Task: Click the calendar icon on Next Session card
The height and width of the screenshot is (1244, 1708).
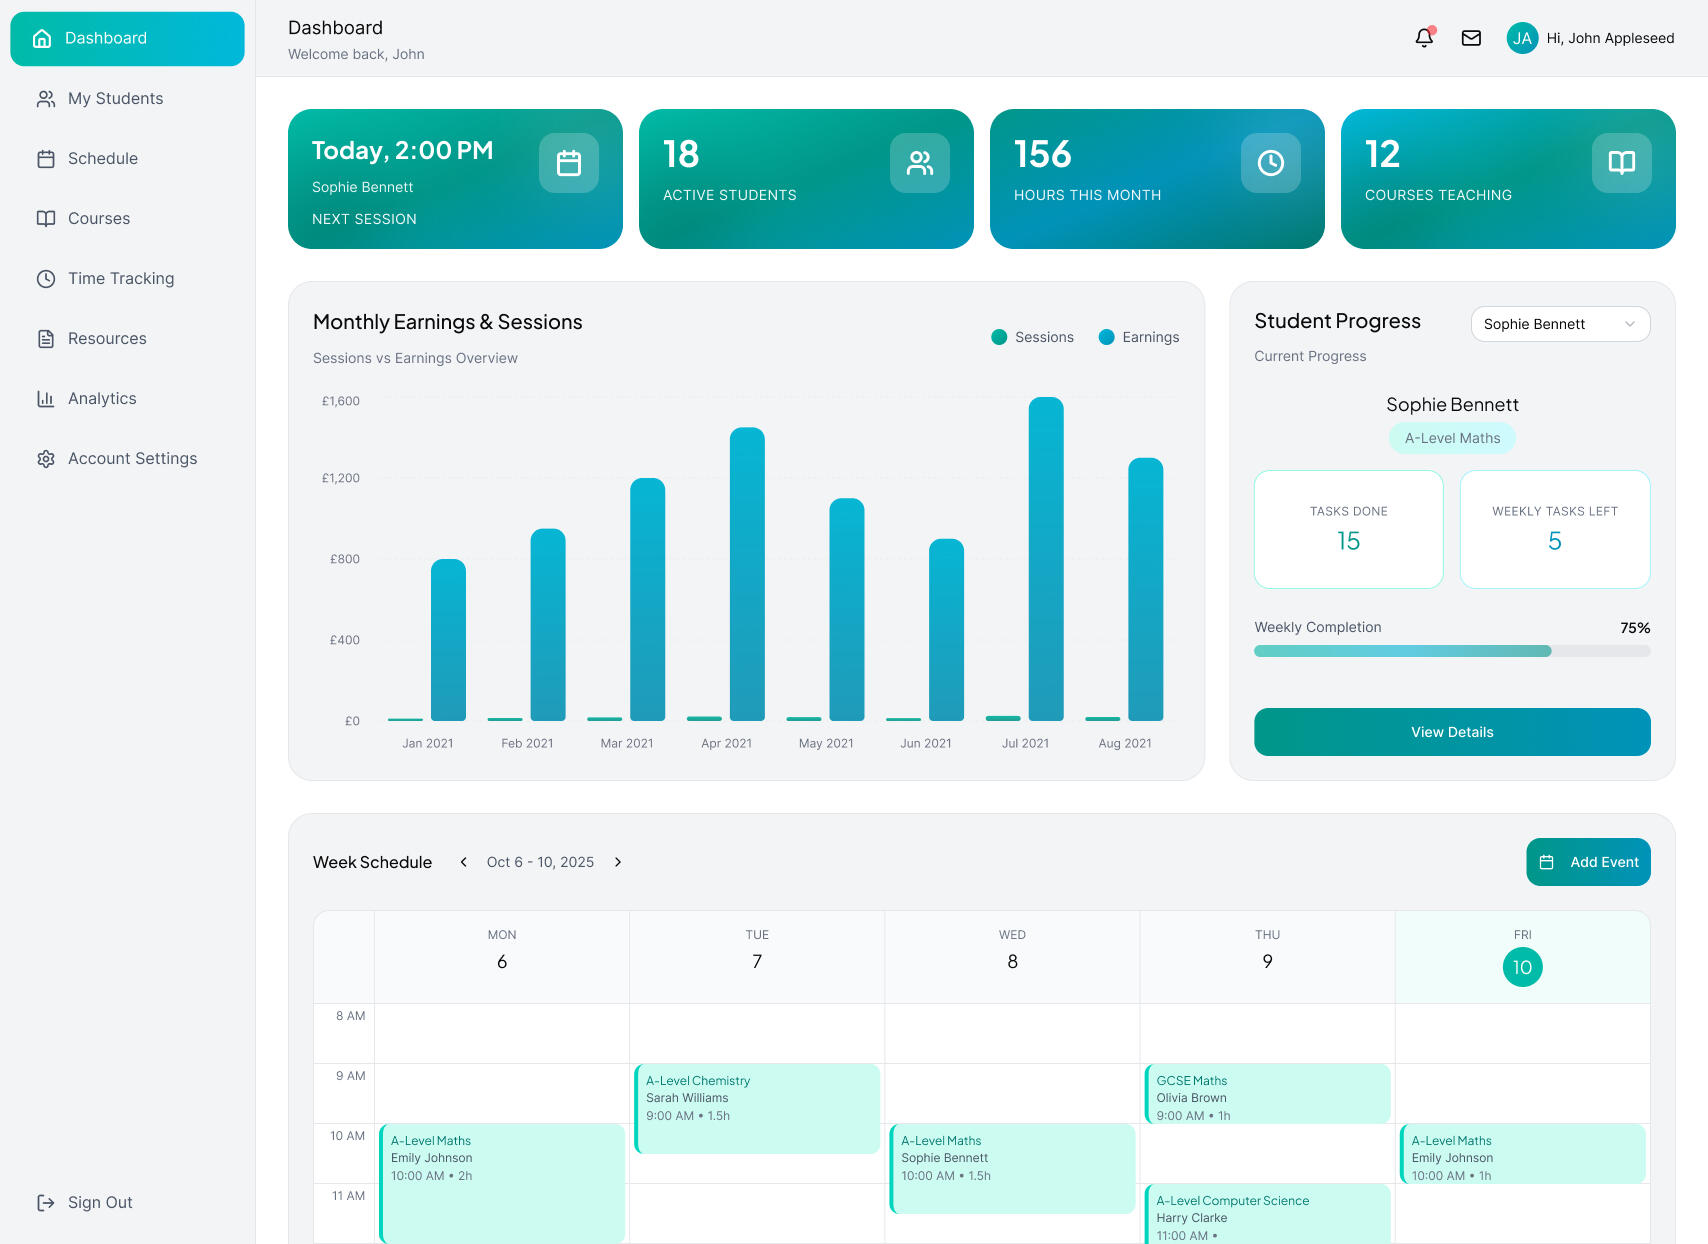Action: (x=569, y=163)
